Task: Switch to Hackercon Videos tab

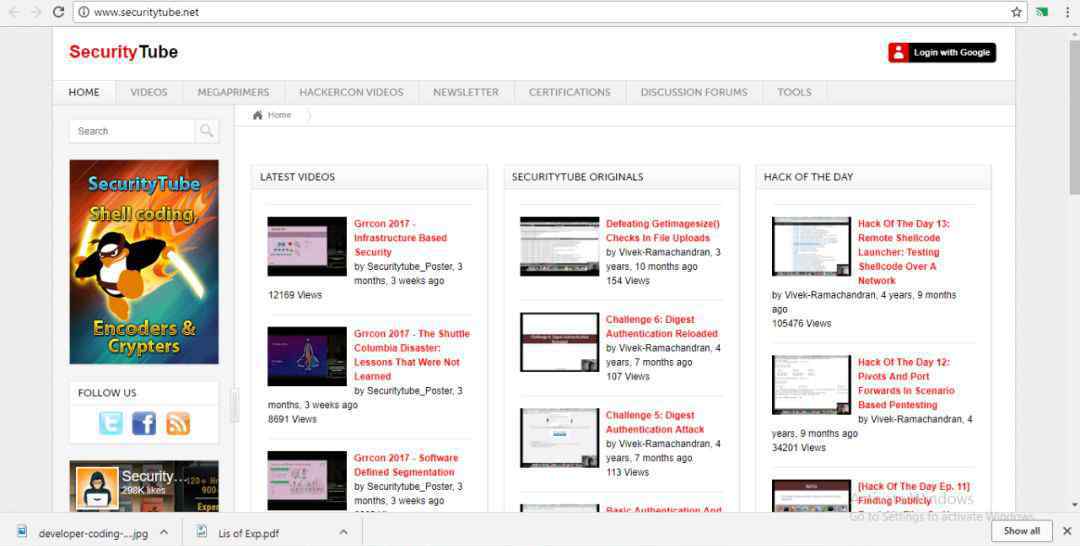Action: tap(351, 92)
